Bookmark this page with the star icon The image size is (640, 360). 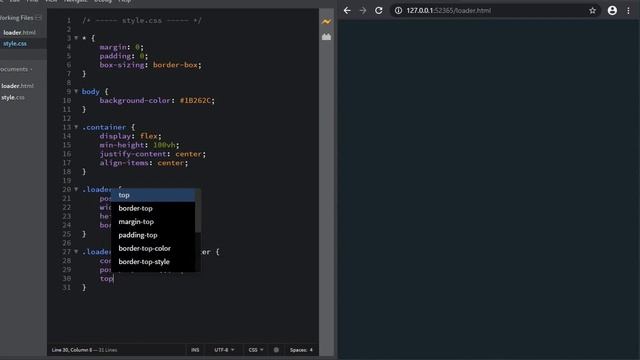coord(592,11)
